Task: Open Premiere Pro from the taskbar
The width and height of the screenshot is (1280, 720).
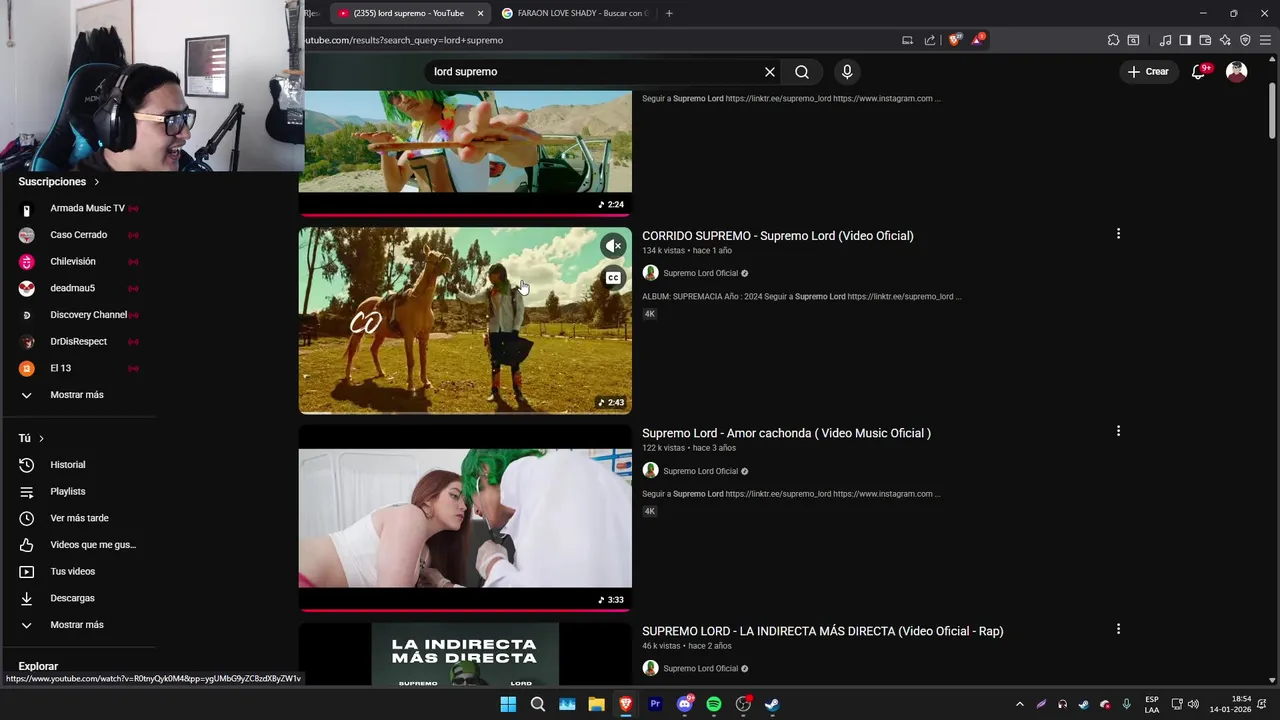Action: tap(655, 704)
